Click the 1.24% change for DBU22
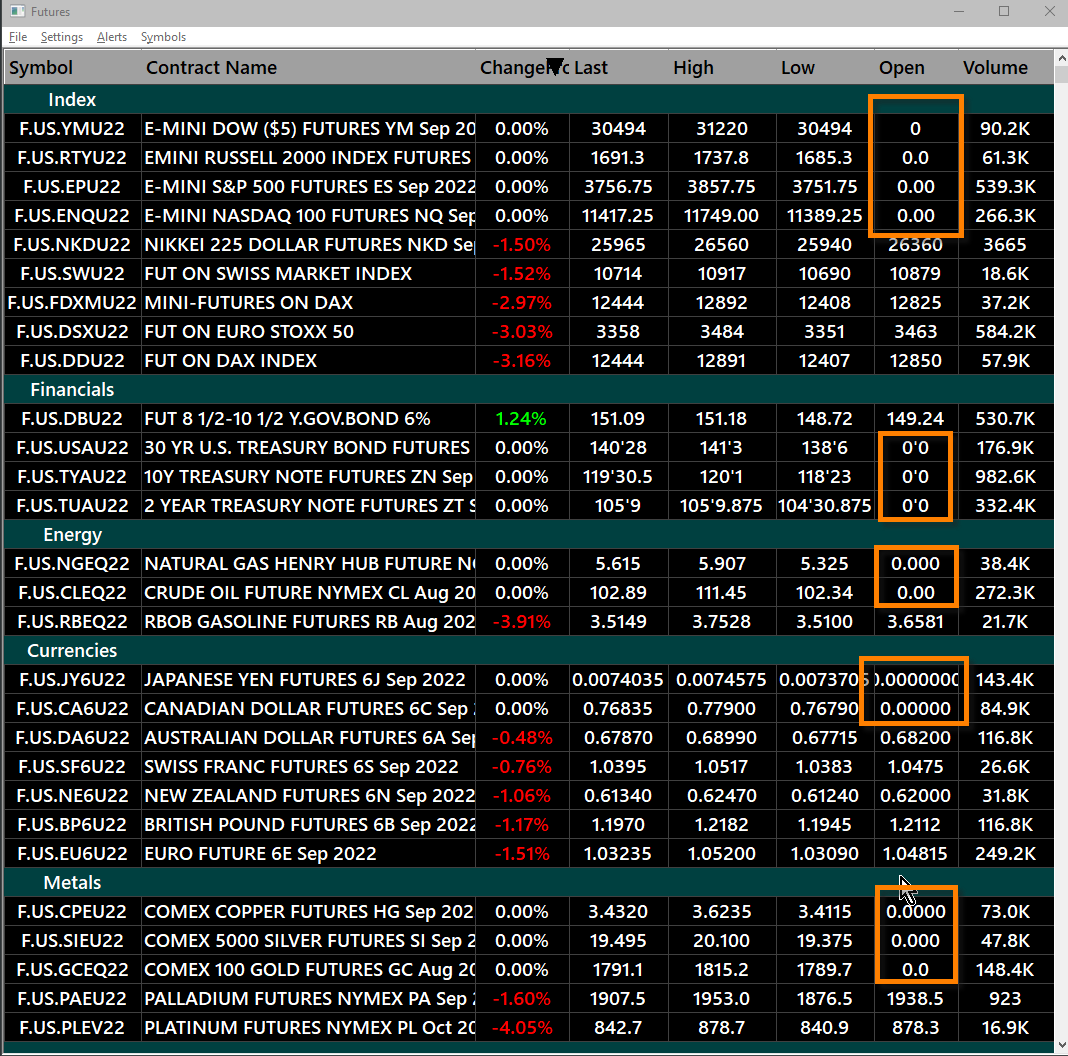This screenshot has height=1056, width=1068. (x=521, y=419)
